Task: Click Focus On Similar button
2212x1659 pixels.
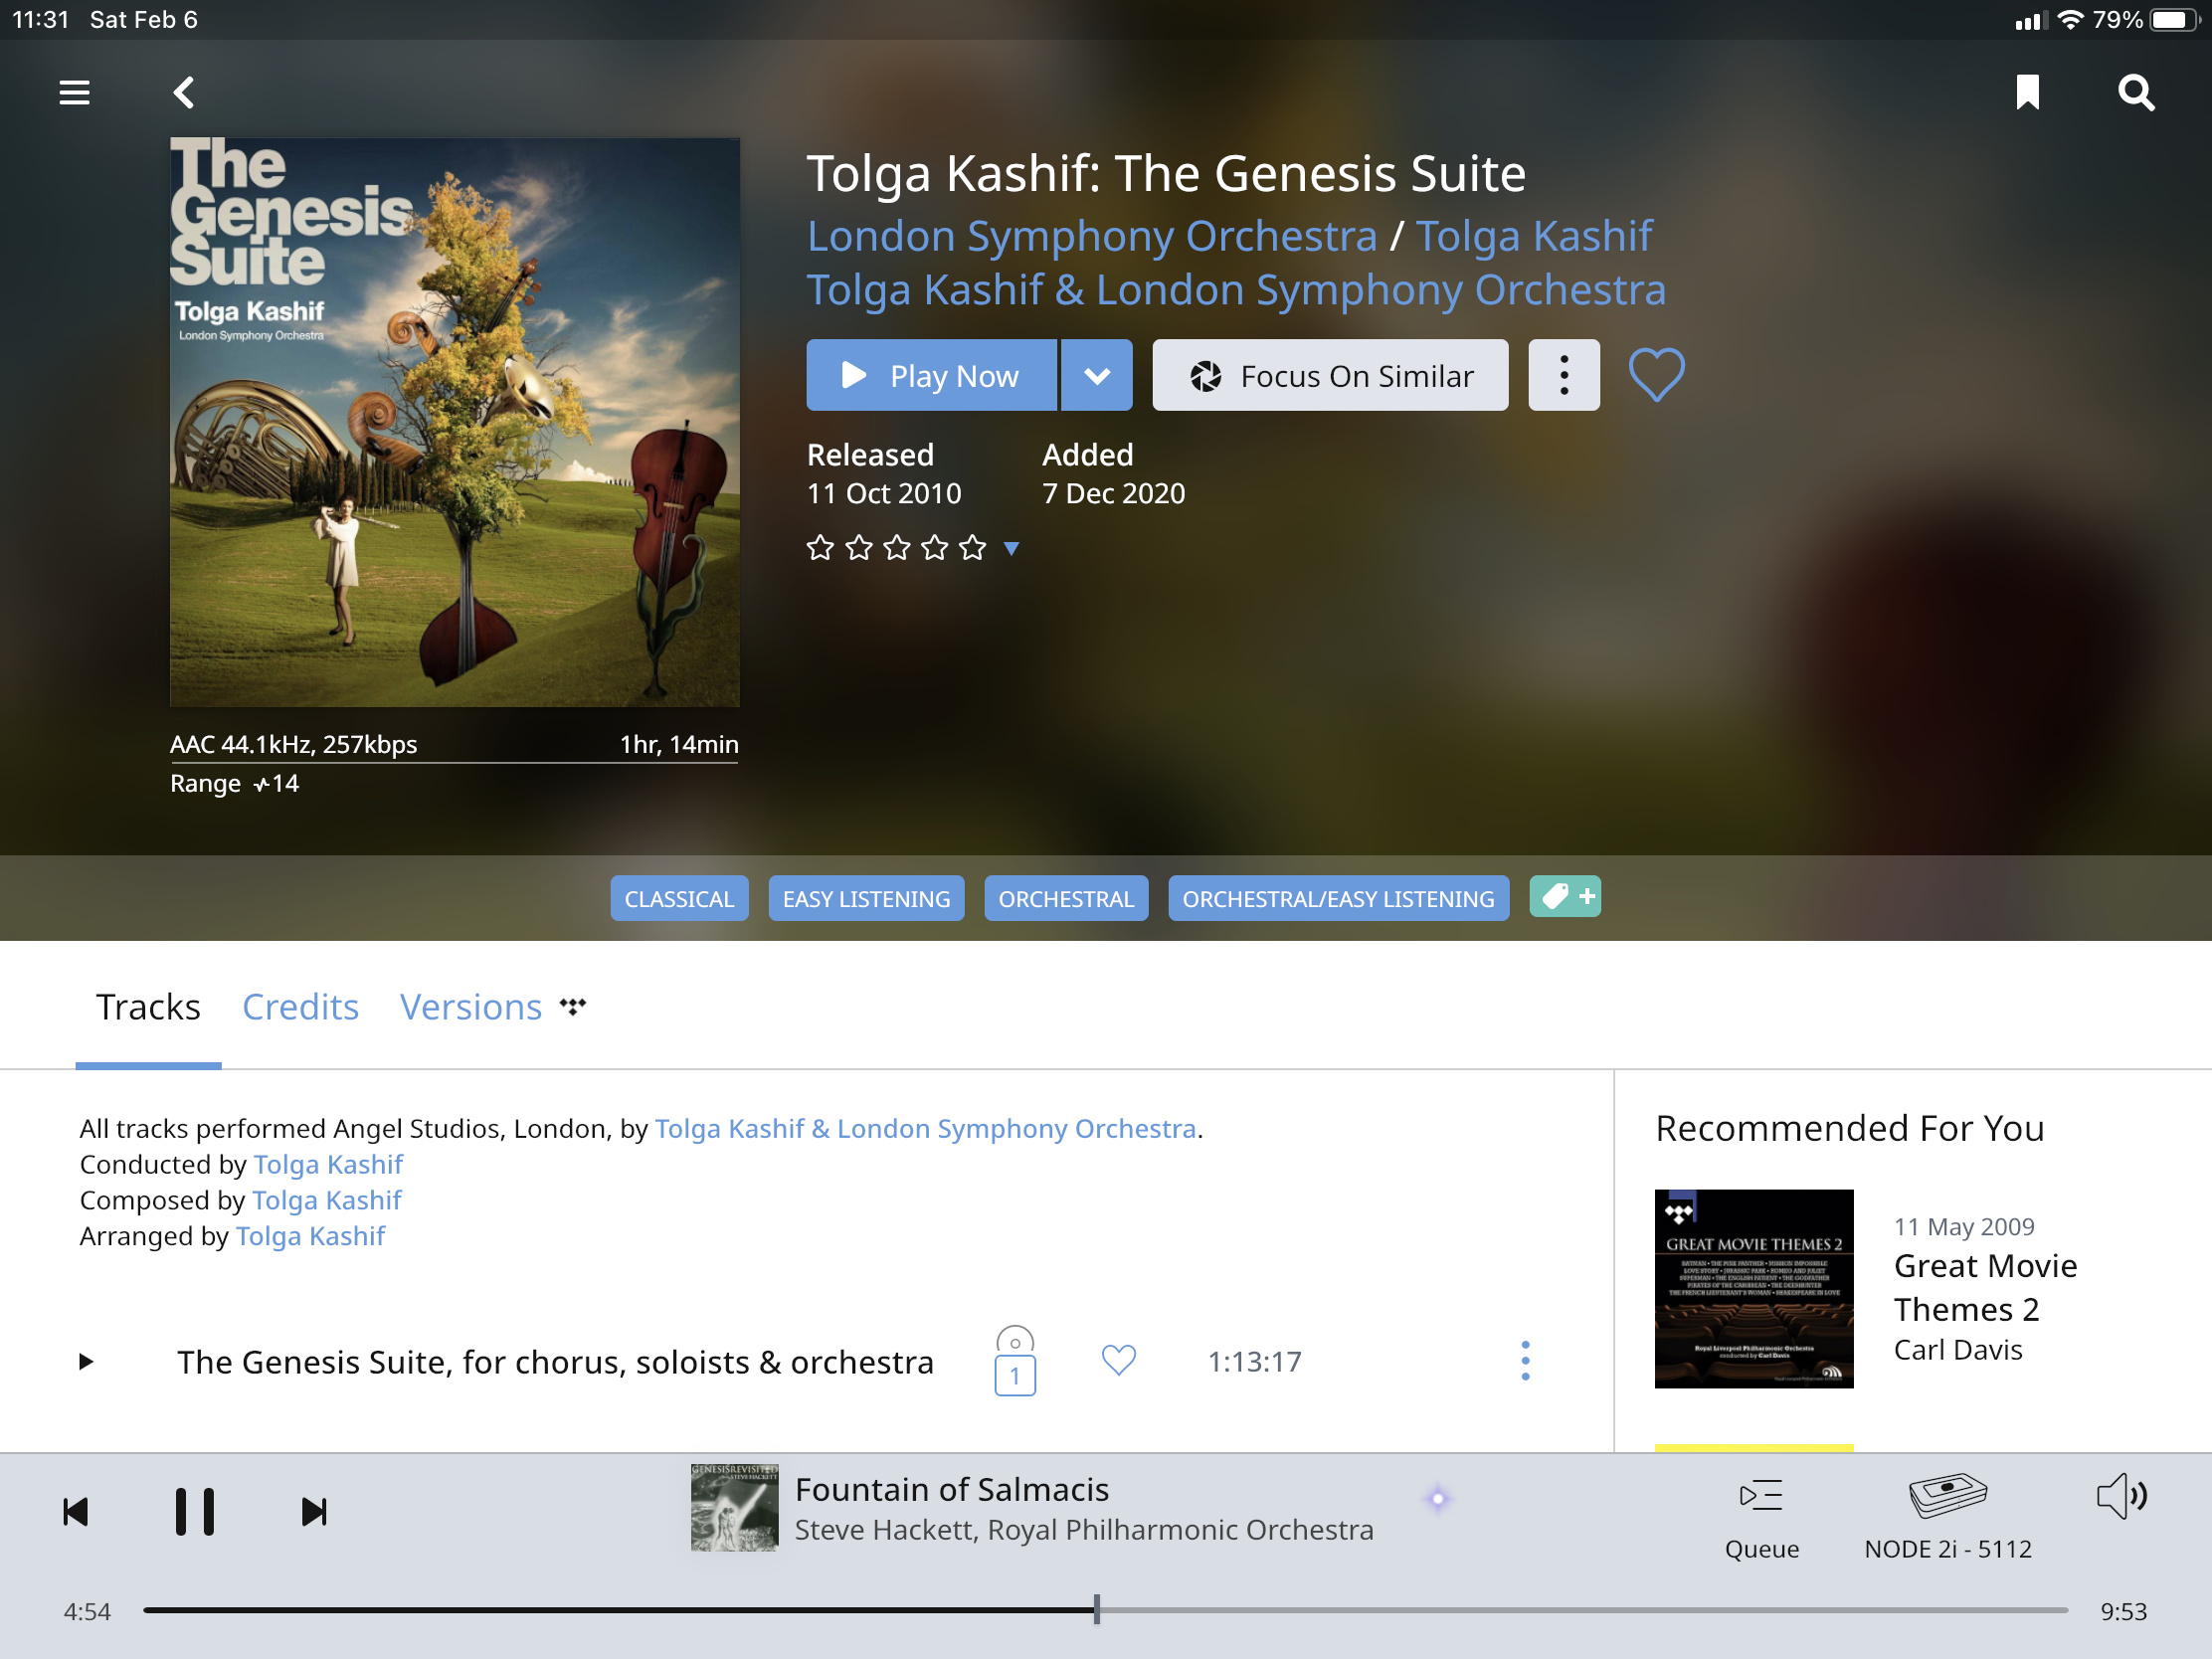Action: coord(1330,375)
